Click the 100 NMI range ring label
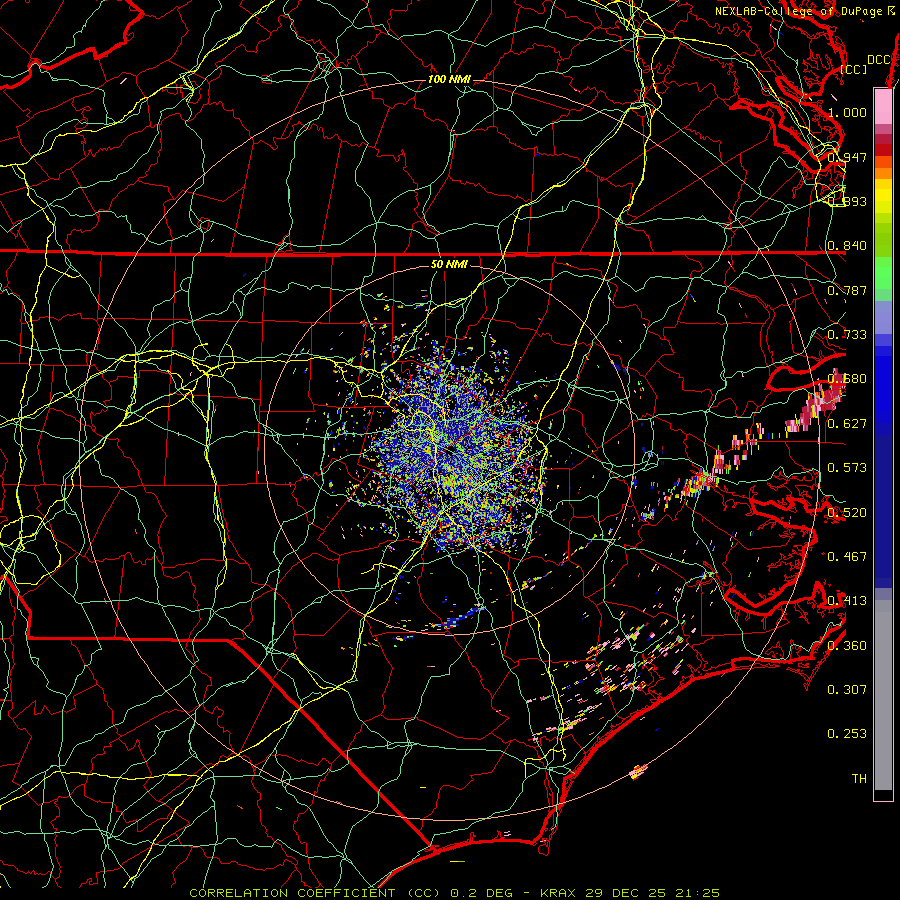Screen dimensions: 900x900 click(x=449, y=79)
